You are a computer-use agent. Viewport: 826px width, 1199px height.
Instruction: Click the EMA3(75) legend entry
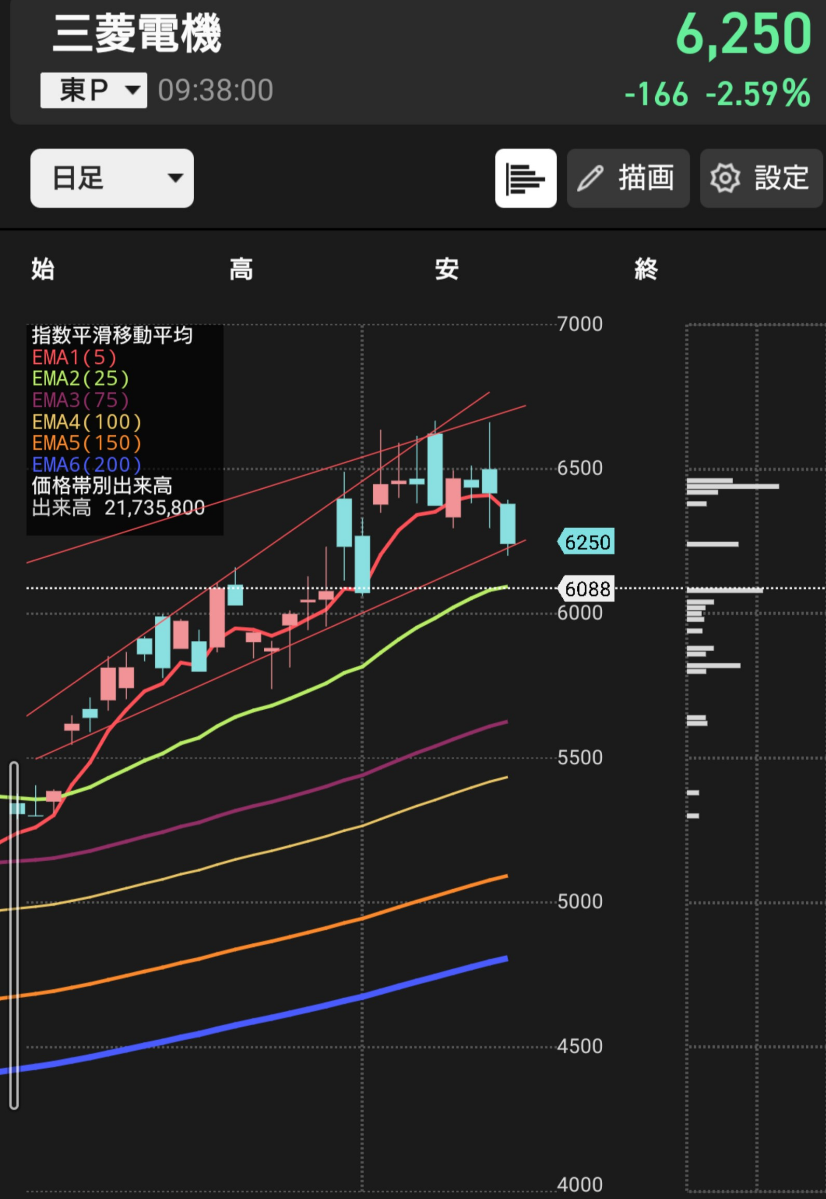point(80,400)
